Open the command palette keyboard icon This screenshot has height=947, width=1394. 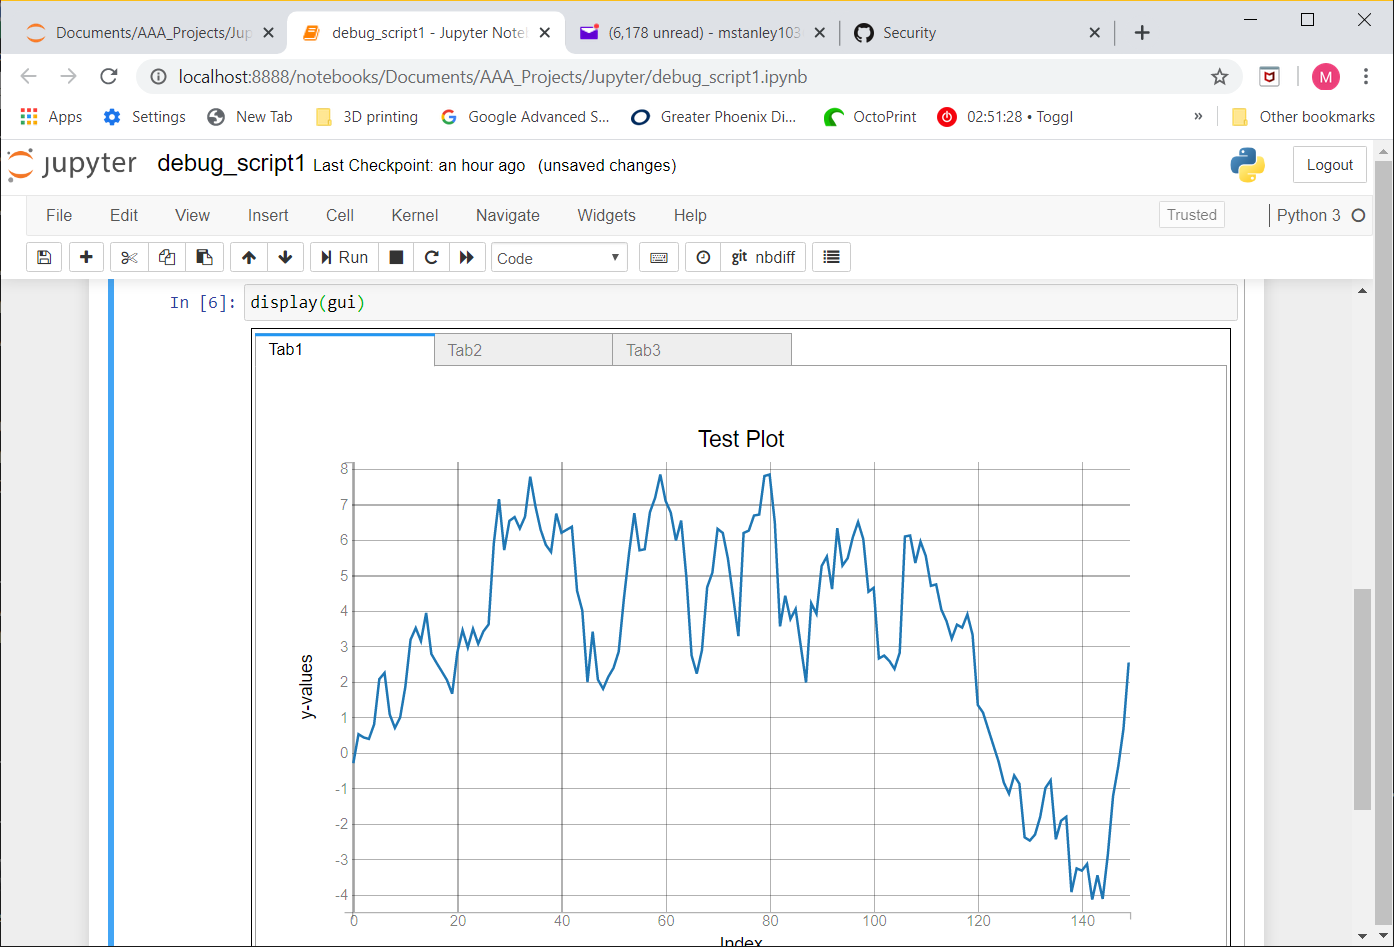658,257
